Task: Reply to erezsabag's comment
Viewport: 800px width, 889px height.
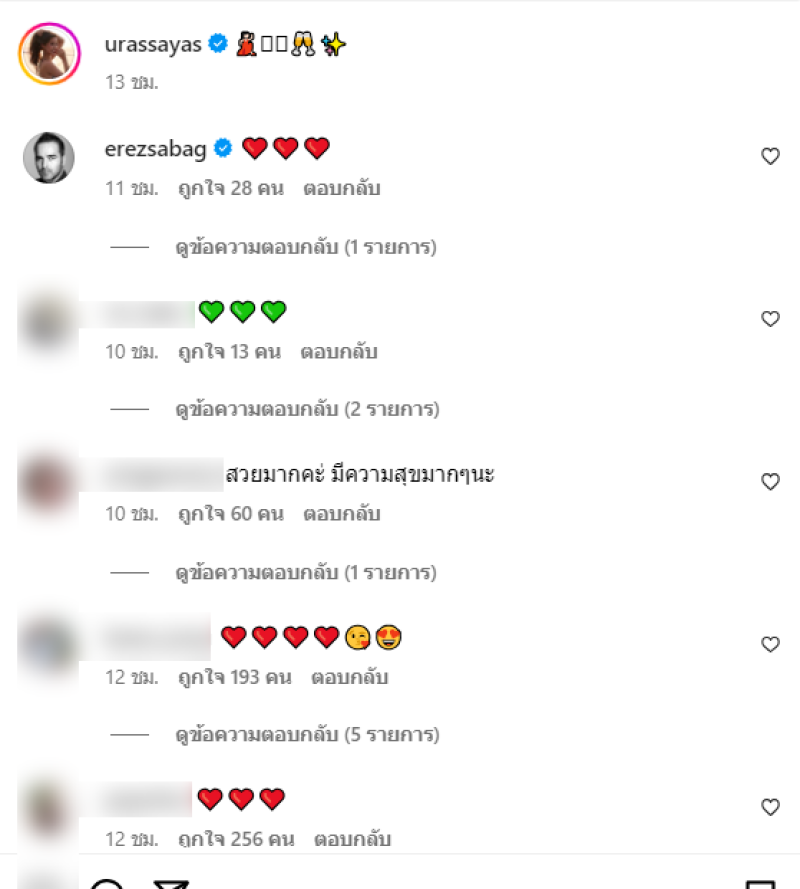Action: click(341, 188)
